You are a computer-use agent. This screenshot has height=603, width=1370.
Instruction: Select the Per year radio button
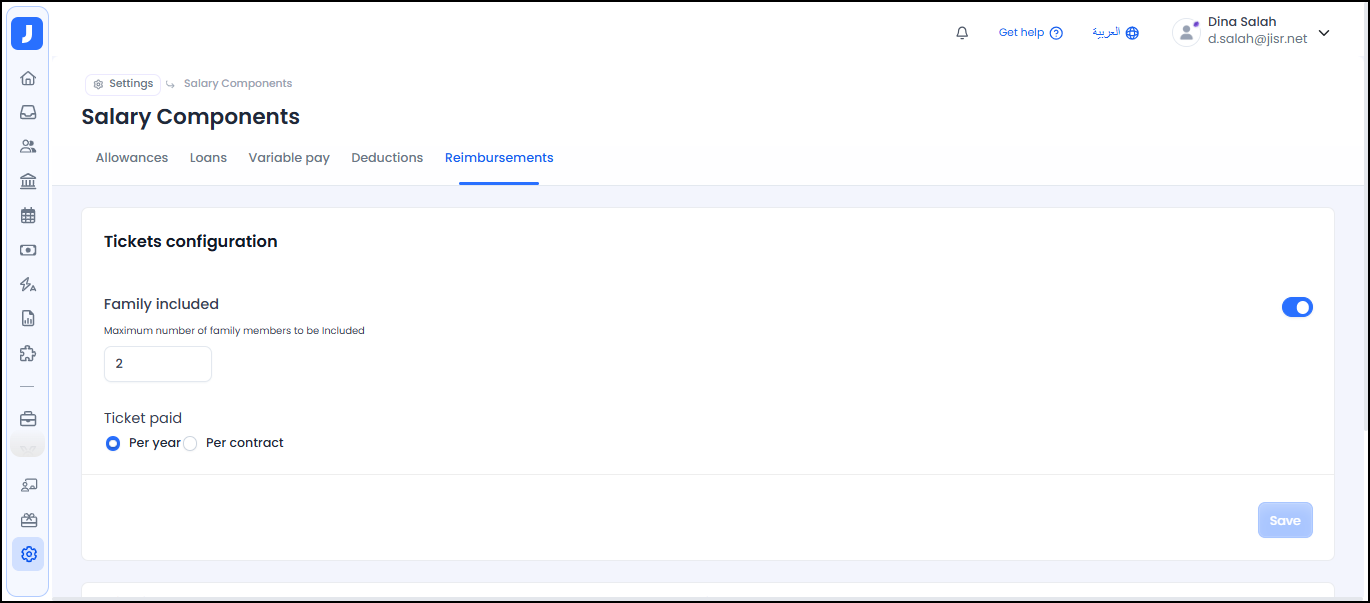(x=113, y=443)
